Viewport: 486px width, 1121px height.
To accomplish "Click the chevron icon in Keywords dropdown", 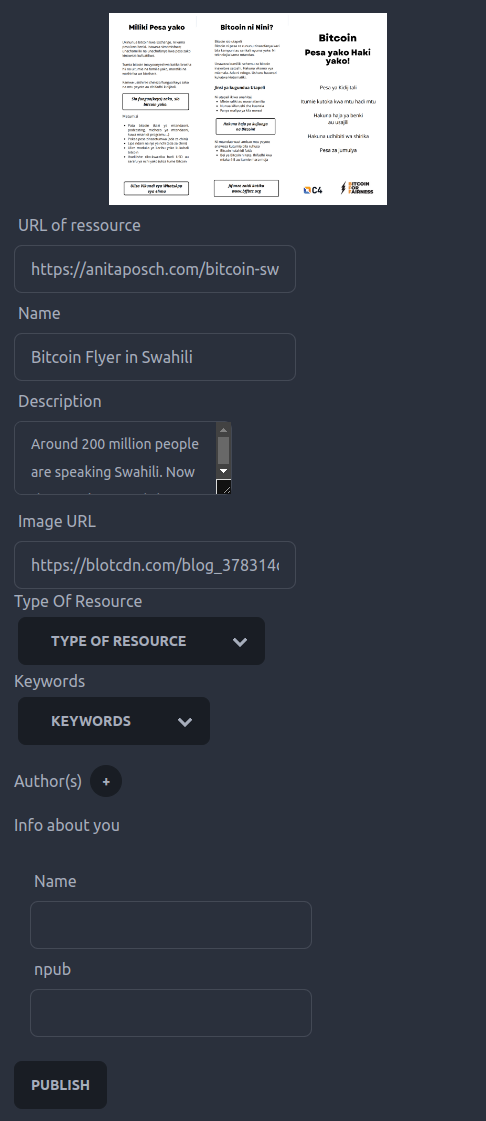I will coord(185,721).
